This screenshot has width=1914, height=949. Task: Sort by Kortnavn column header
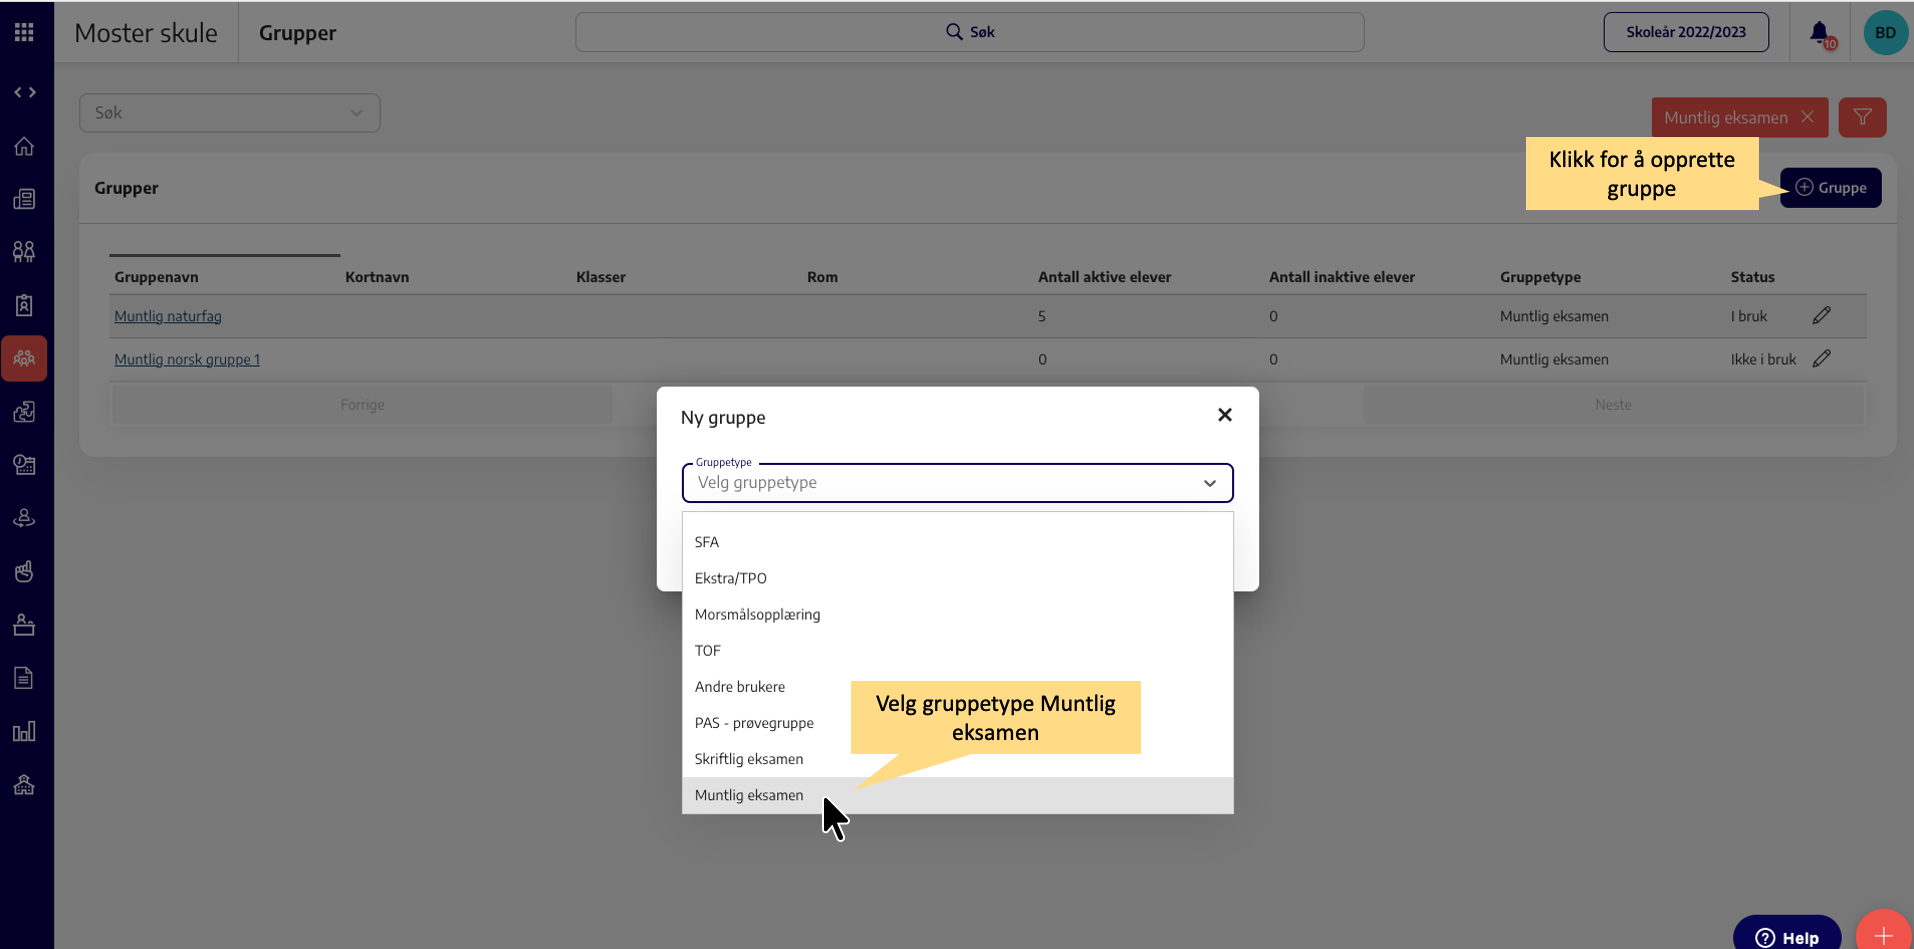[x=377, y=277]
